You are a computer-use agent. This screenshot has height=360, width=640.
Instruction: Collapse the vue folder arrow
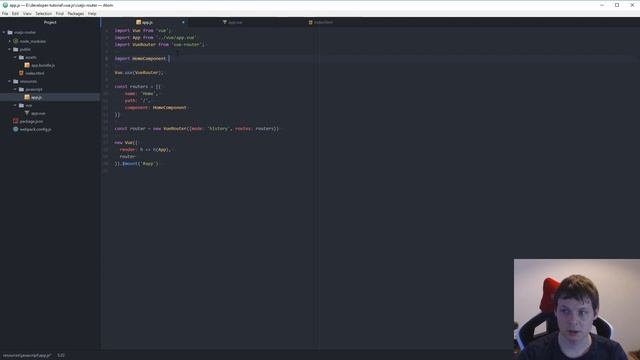click(16, 105)
